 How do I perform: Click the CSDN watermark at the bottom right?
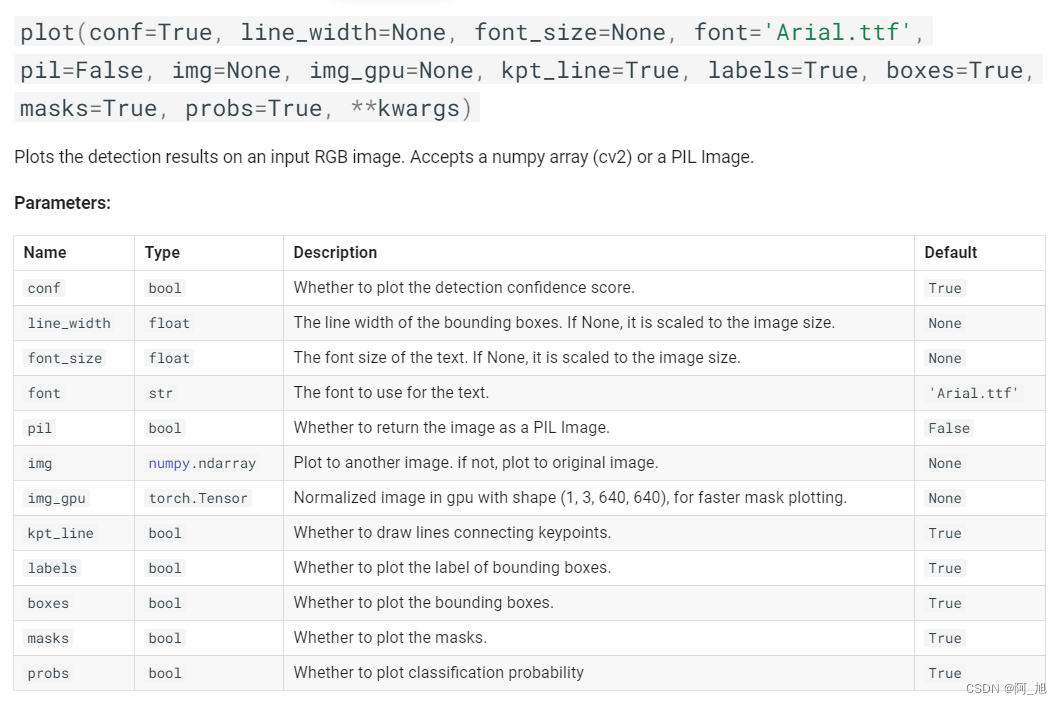tap(1006, 688)
